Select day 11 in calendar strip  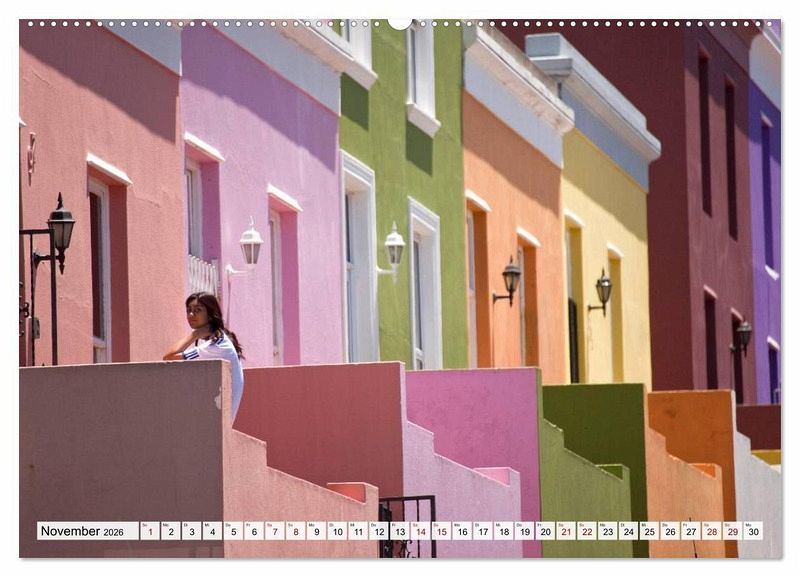pos(358,531)
